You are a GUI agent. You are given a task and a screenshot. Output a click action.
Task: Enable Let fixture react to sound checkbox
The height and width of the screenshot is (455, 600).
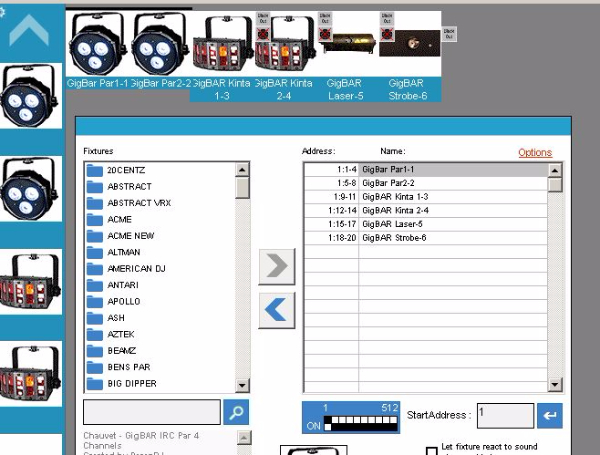point(432,450)
